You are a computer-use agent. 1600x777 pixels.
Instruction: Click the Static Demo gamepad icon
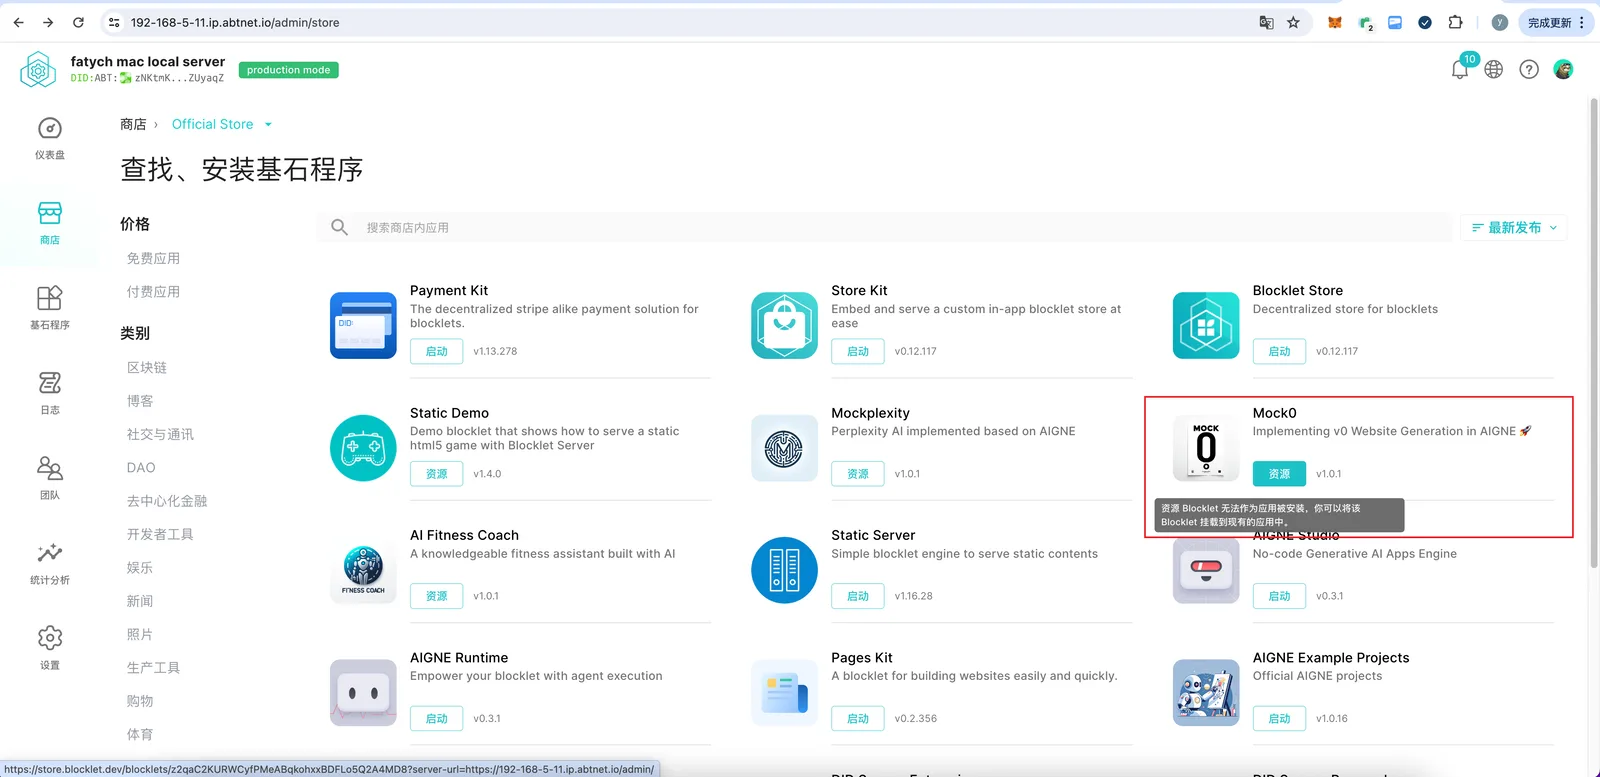[x=363, y=448]
